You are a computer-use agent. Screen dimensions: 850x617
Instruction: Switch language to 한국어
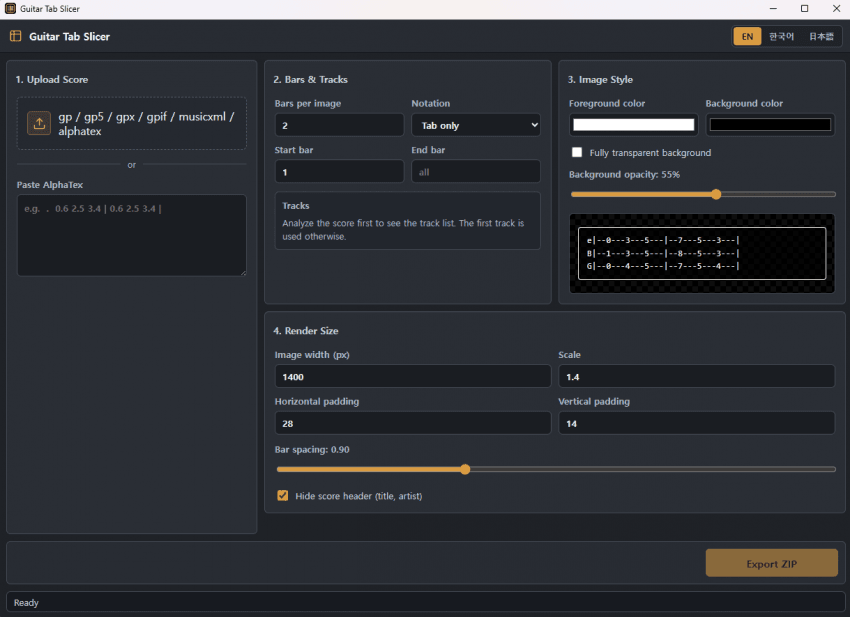click(x=781, y=36)
